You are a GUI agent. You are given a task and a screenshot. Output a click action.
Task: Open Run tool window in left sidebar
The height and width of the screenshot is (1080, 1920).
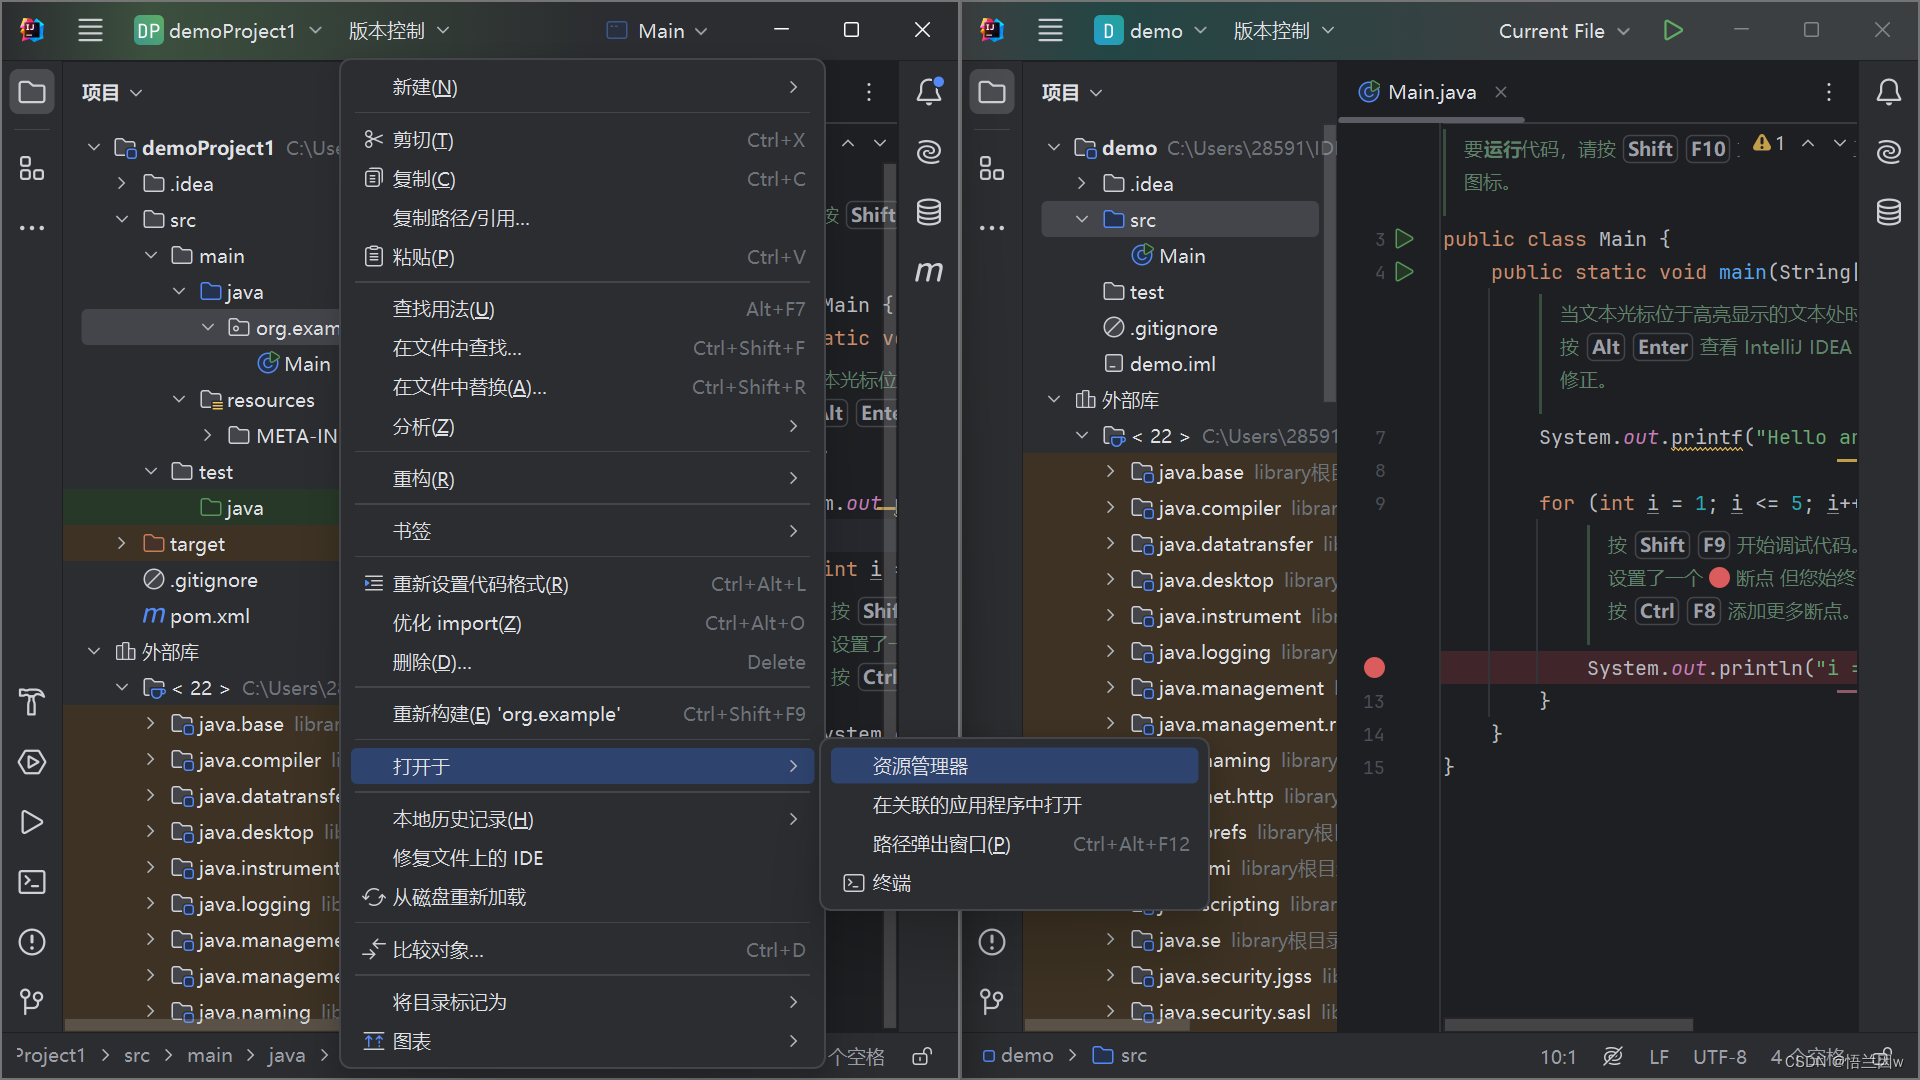tap(32, 822)
